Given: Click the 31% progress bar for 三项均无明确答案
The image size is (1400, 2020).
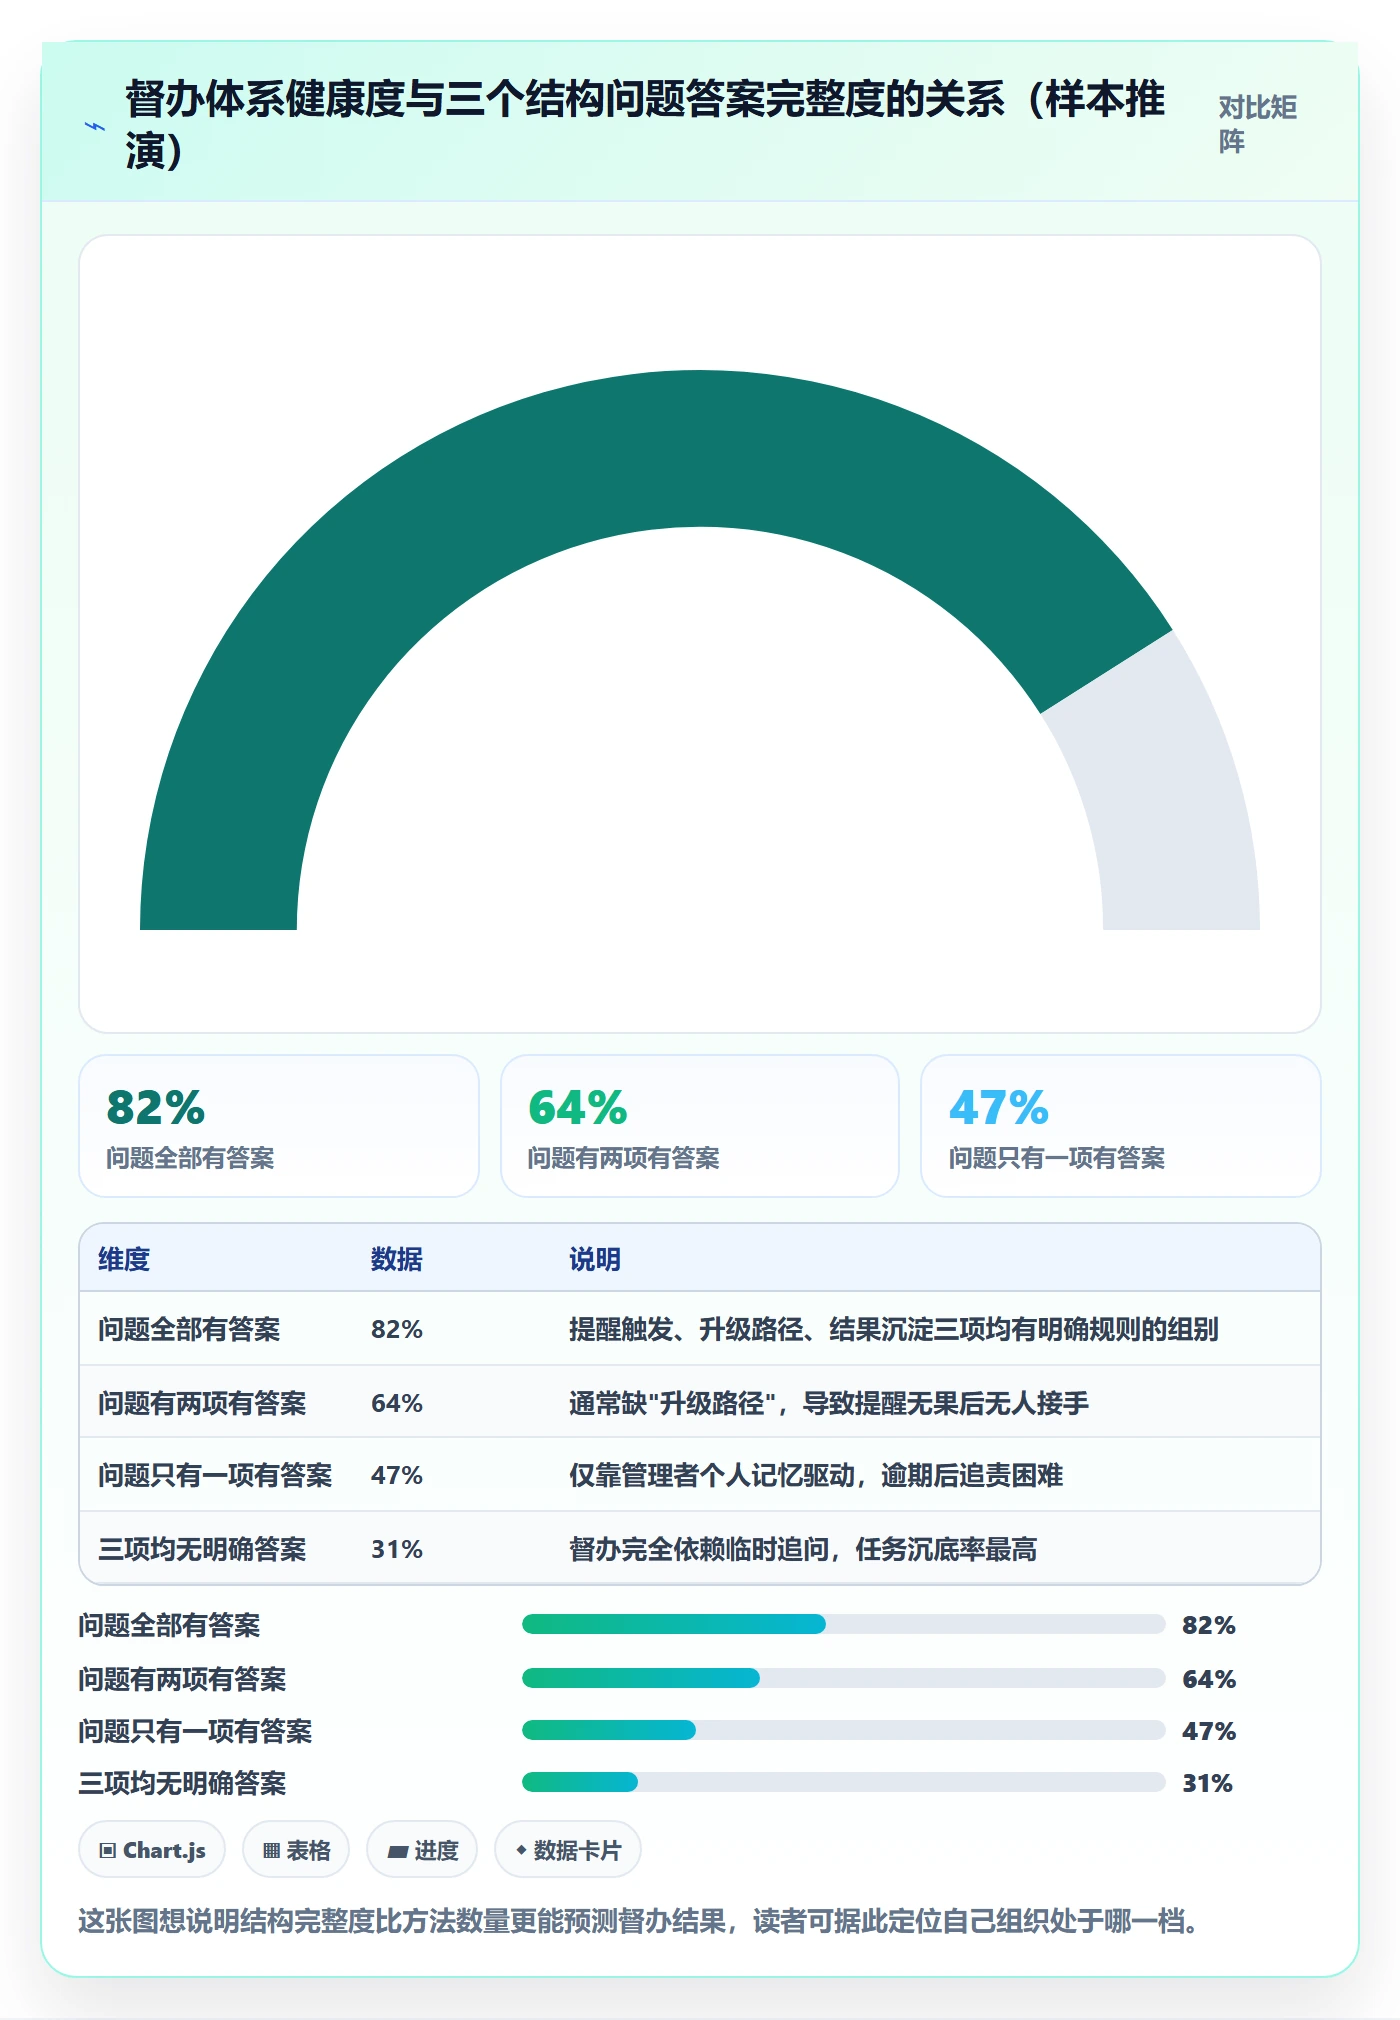Looking at the screenshot, I should 844,1782.
